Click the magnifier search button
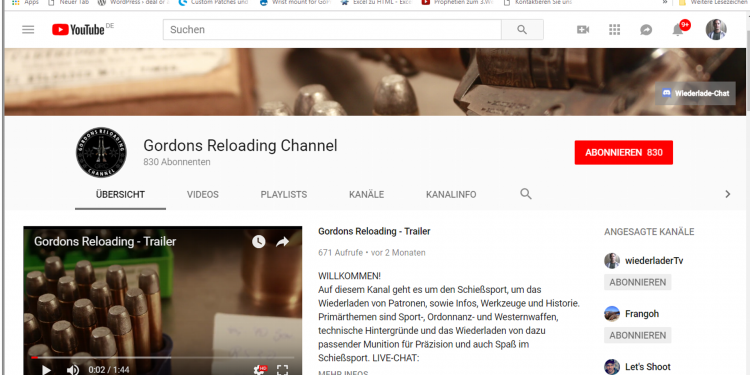Image resolution: width=750 pixels, height=375 pixels. tap(522, 30)
